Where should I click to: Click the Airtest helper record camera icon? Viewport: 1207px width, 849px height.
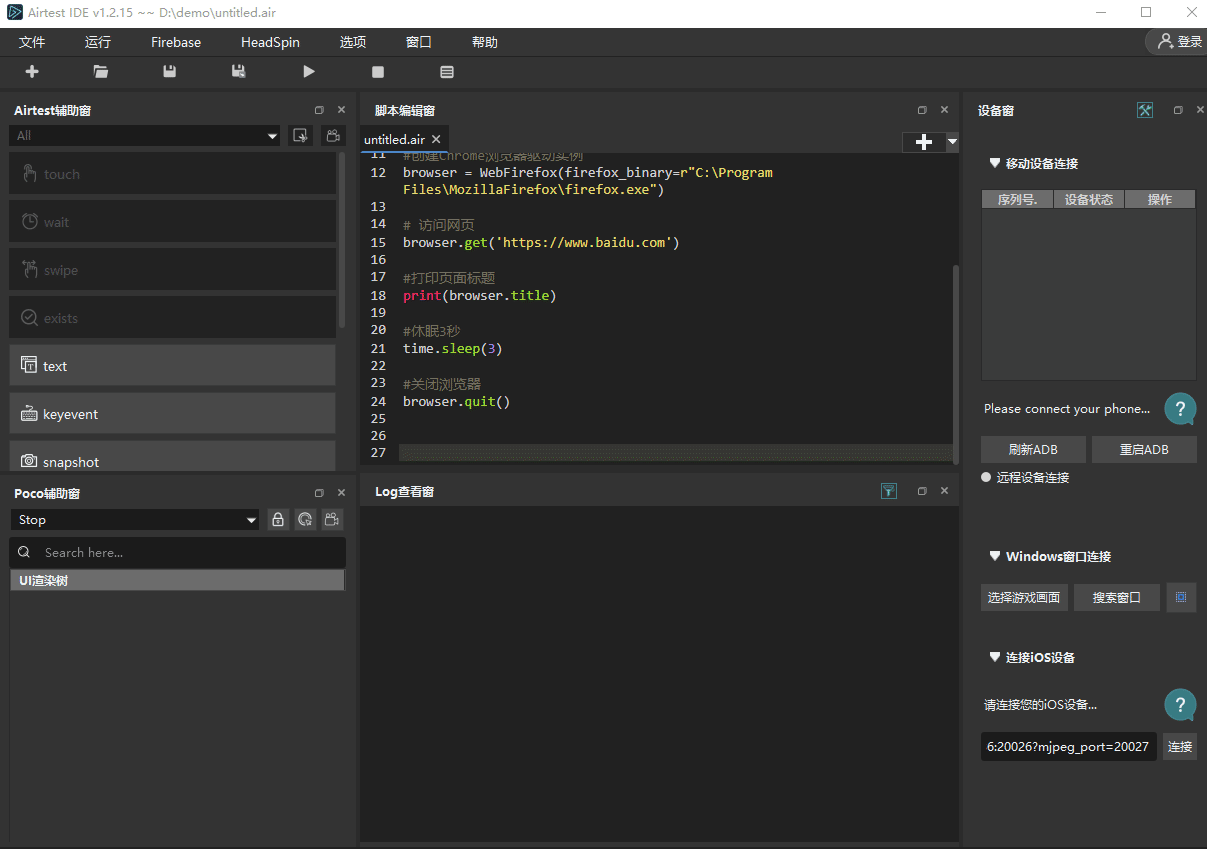coord(331,136)
